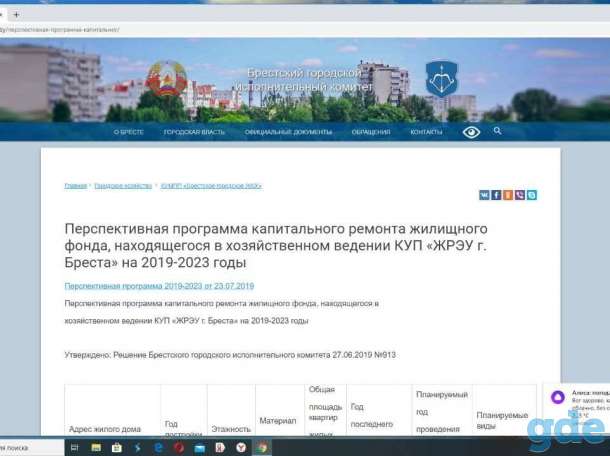Share page via orange Odnoklassniki icon
This screenshot has height=456, width=610.
pyautogui.click(x=508, y=195)
